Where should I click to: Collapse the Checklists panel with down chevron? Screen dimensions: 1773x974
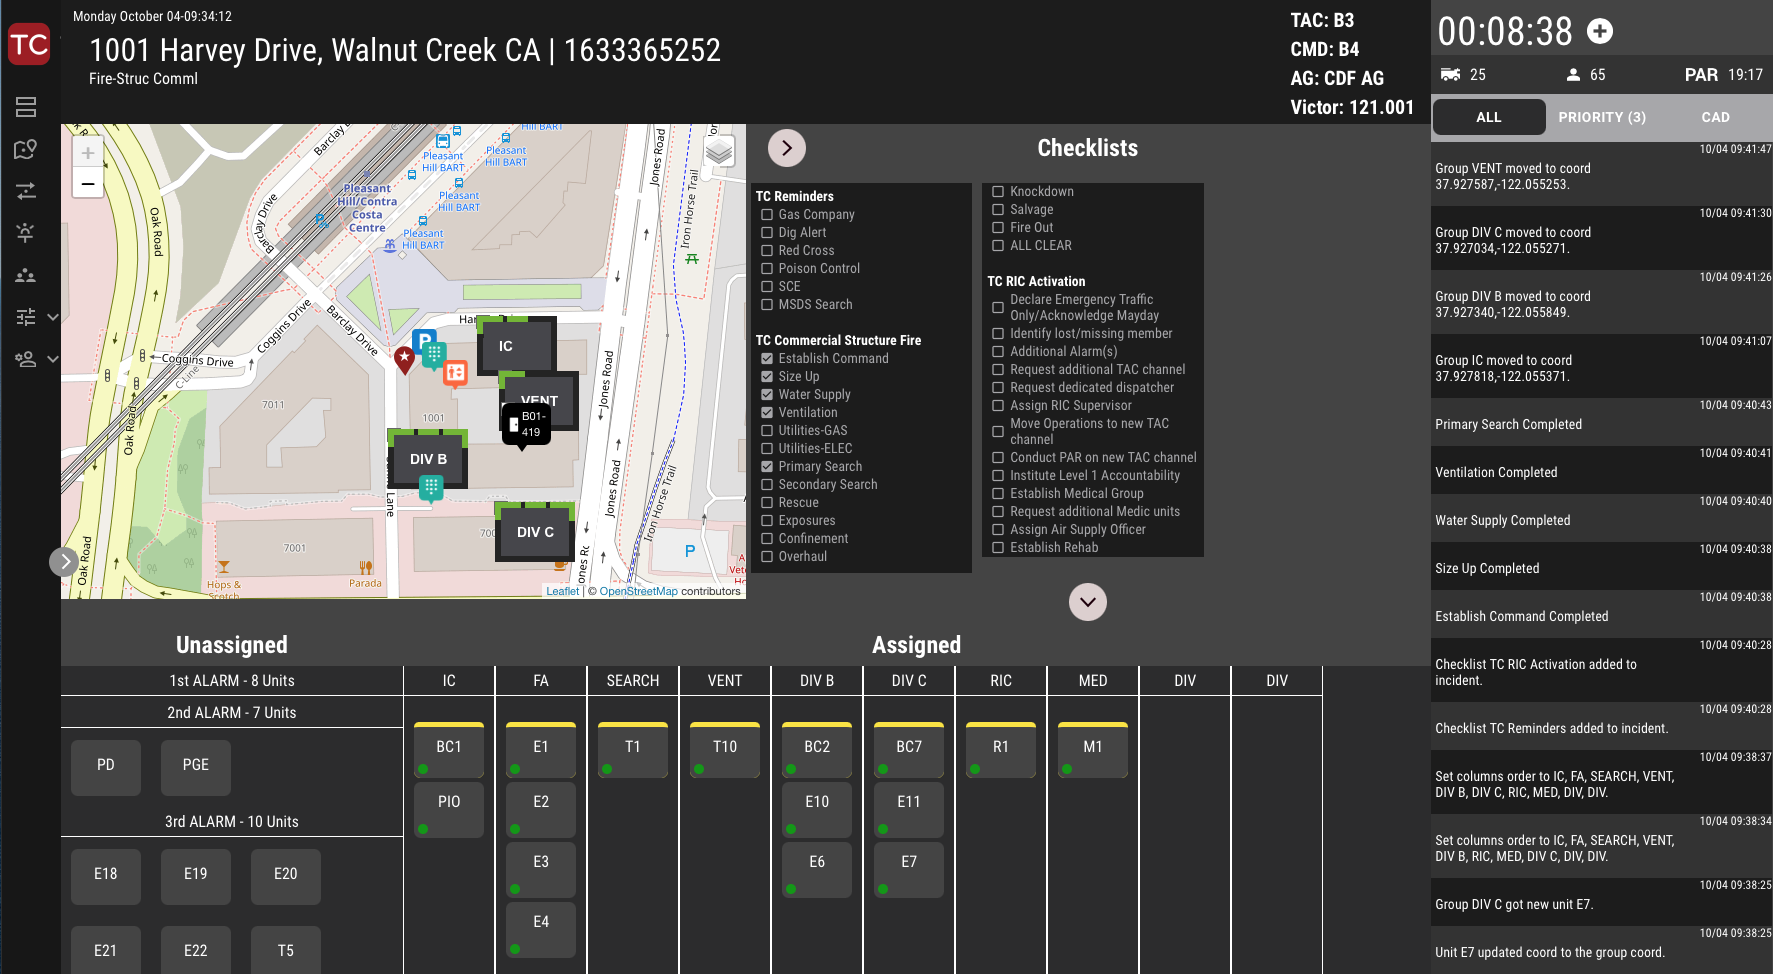(x=1087, y=602)
